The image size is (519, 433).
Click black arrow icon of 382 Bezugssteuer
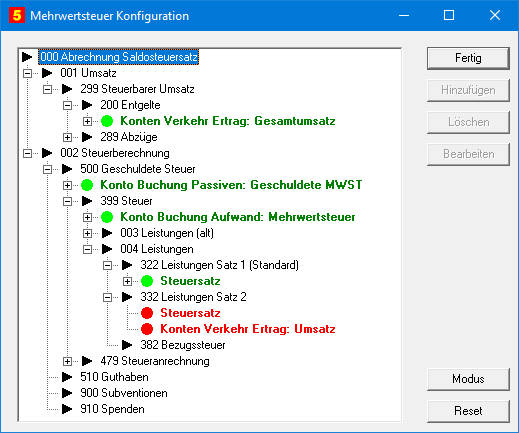point(127,345)
